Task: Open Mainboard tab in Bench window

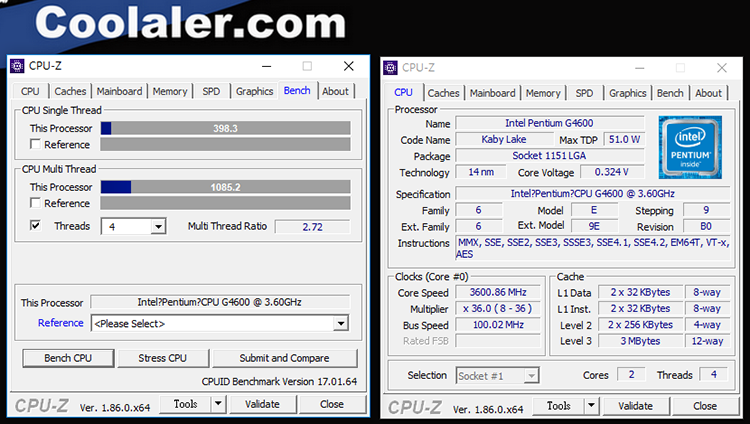Action: tap(119, 91)
